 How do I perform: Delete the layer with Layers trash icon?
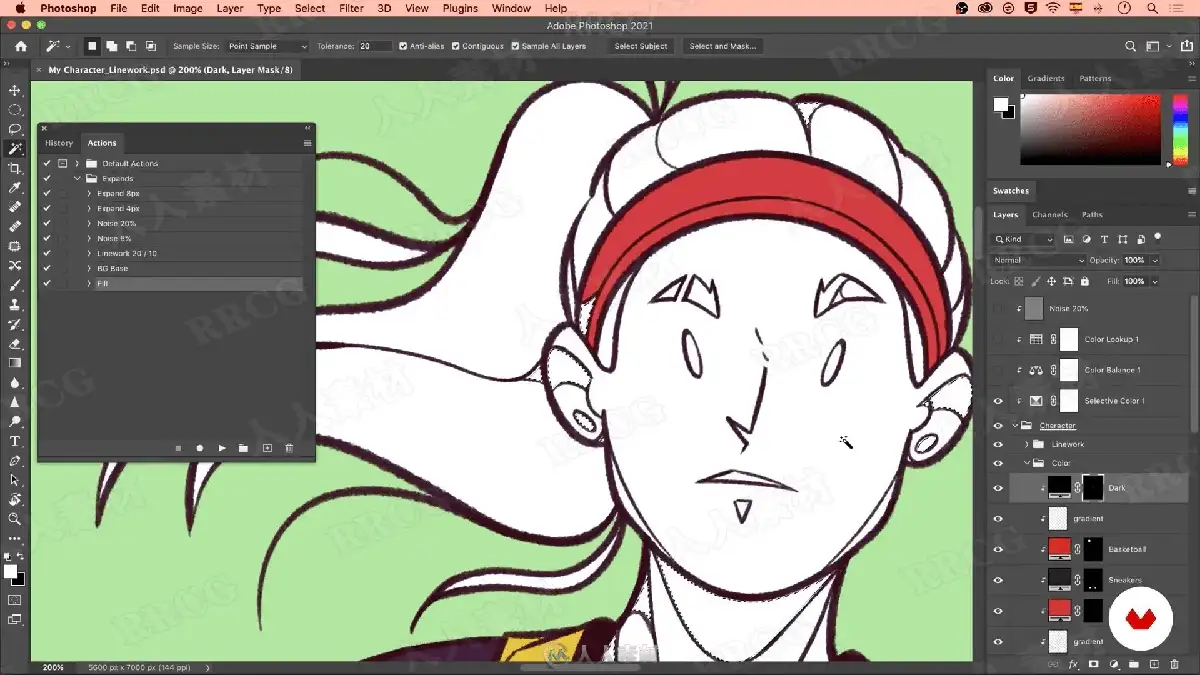1174,664
